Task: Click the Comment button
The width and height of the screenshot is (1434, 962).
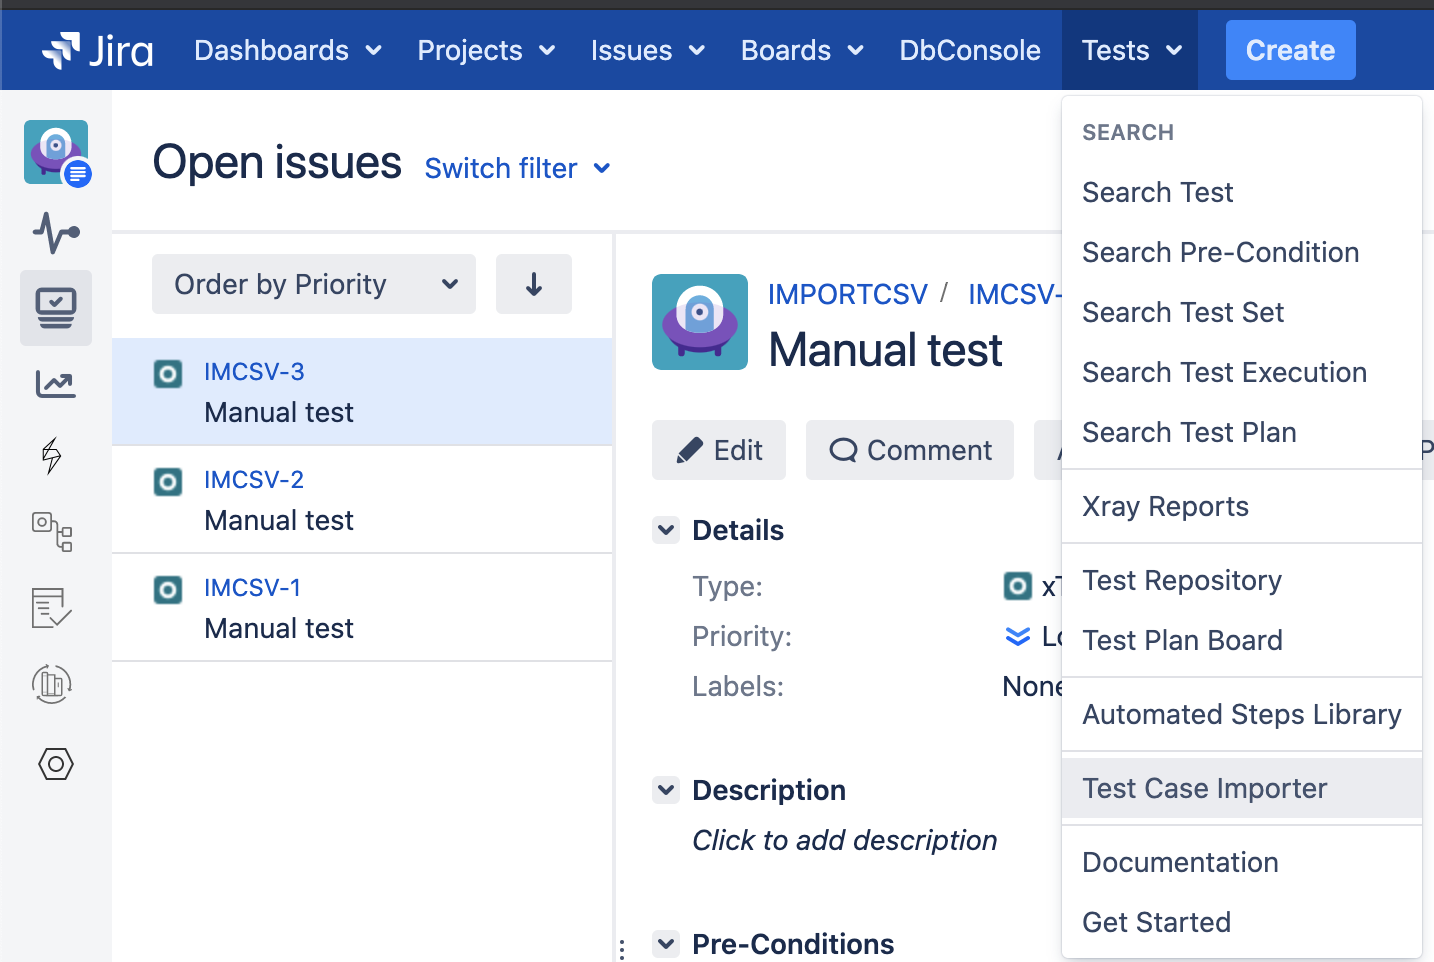Action: (x=910, y=450)
